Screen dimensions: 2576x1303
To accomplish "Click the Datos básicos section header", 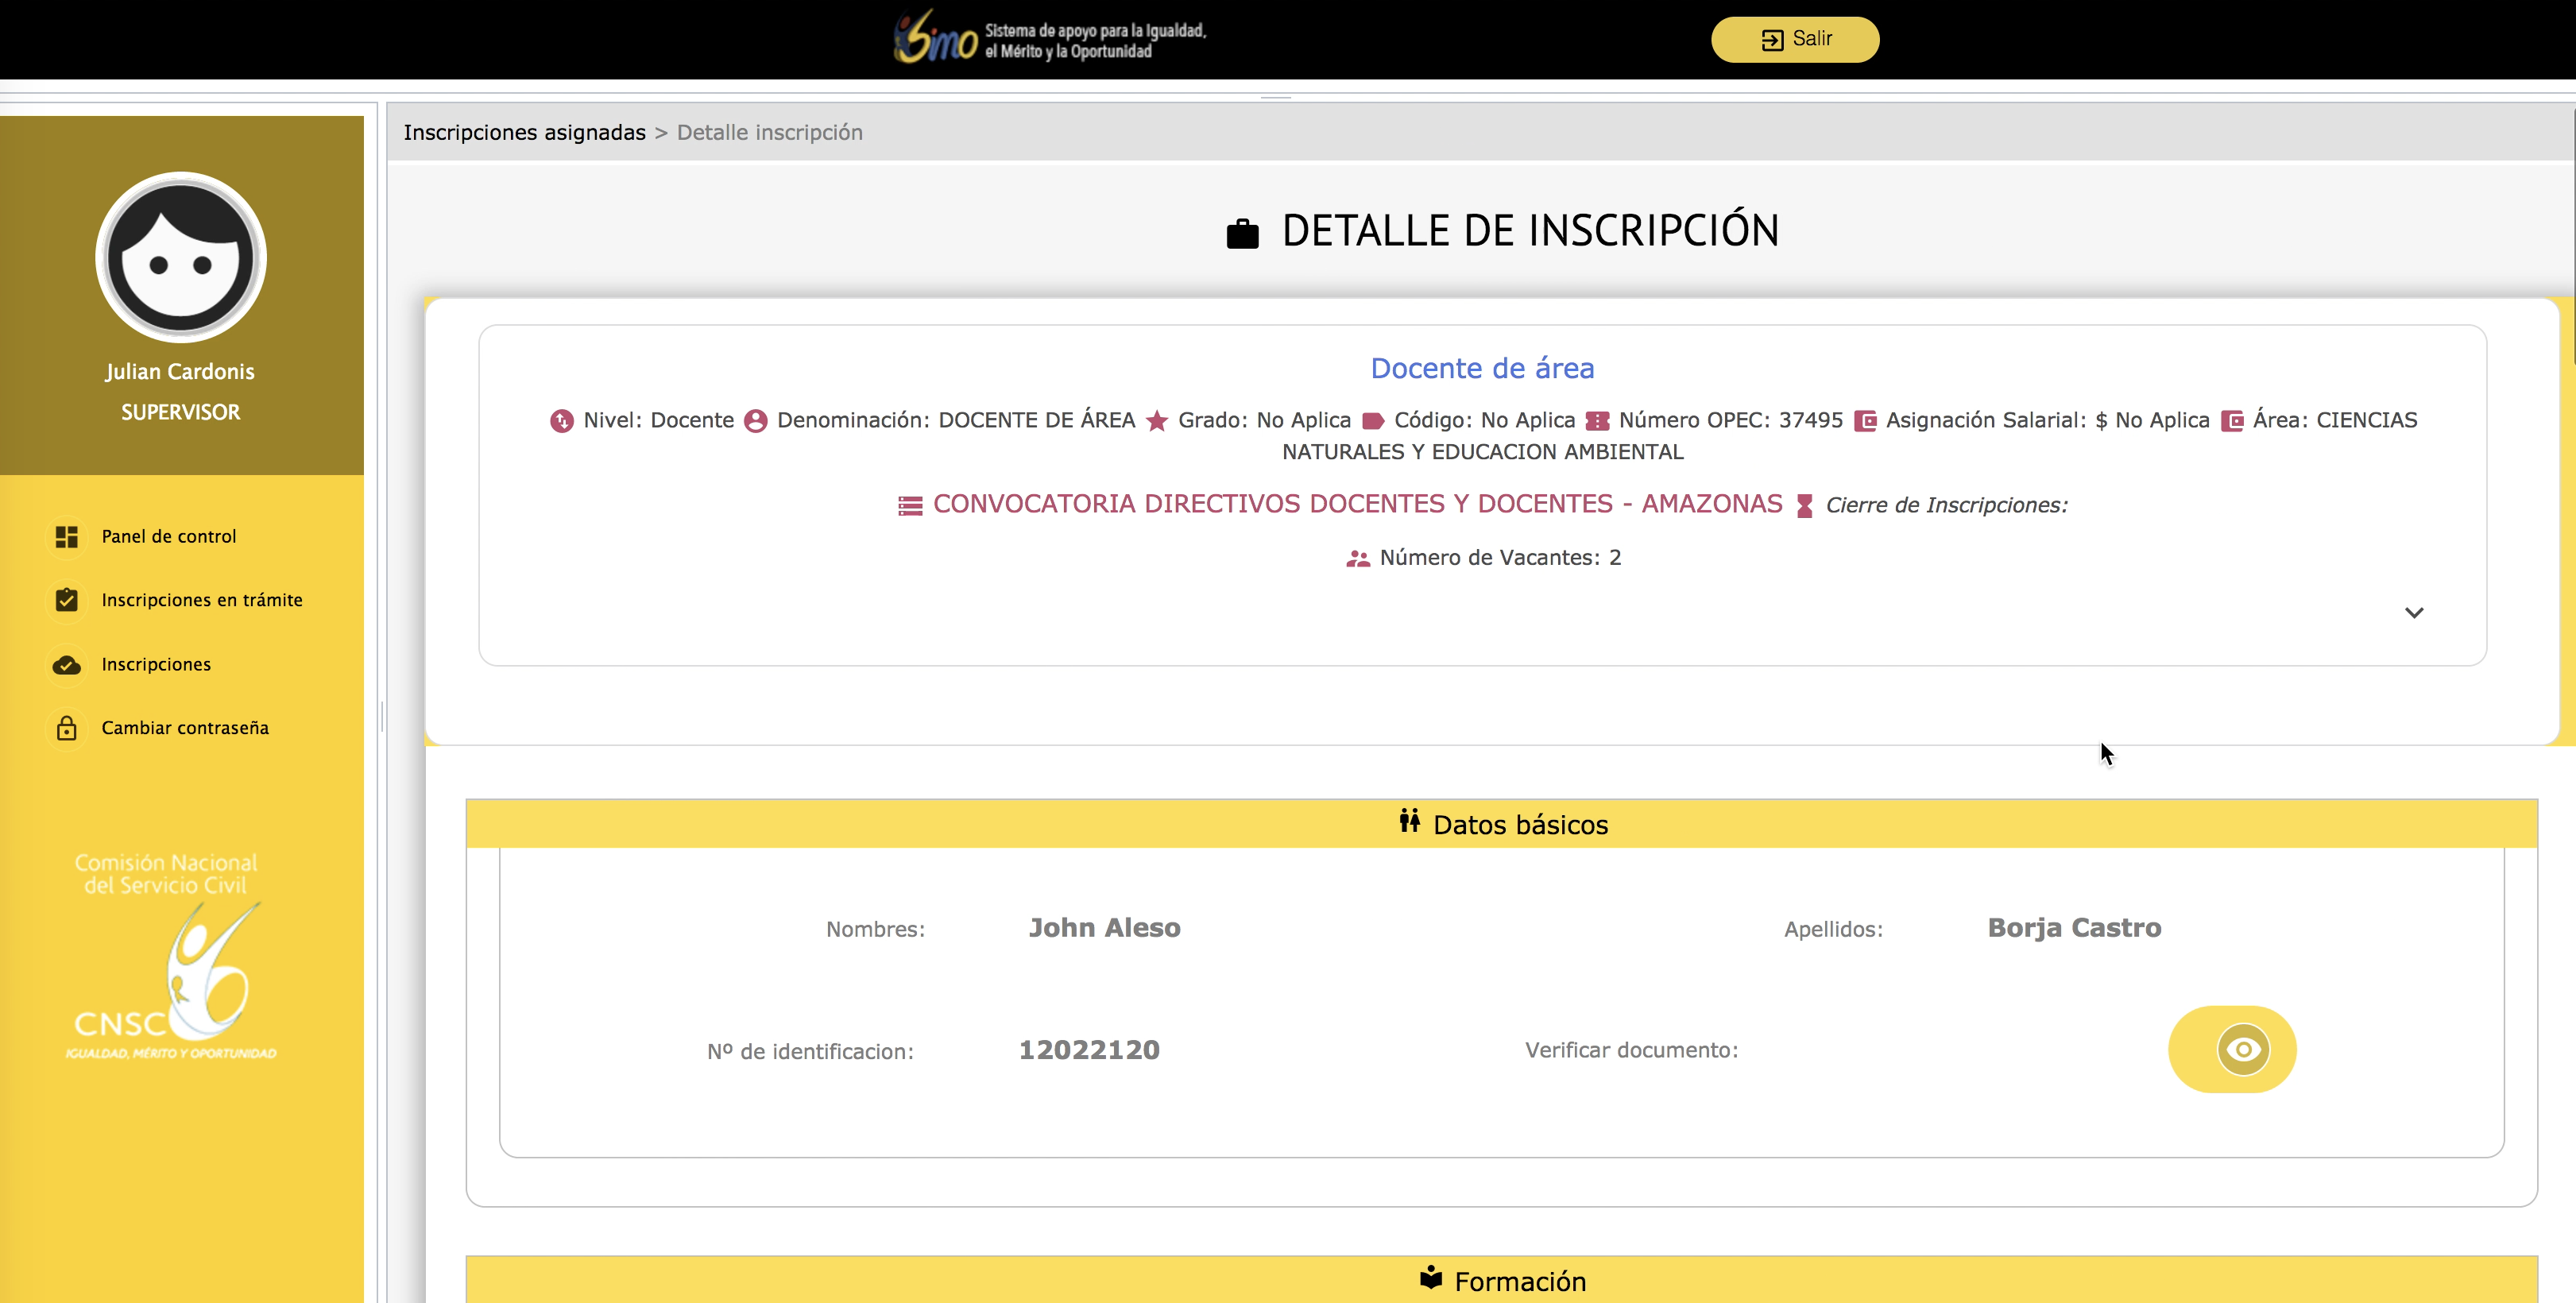I will [1501, 824].
